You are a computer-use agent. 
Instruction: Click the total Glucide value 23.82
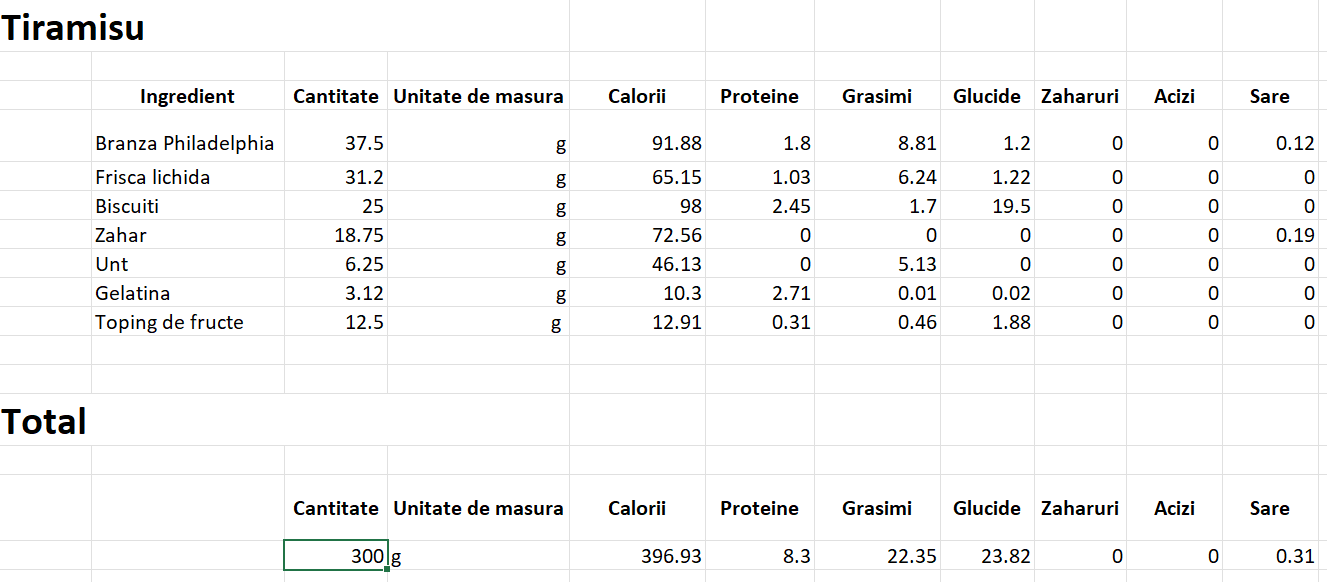(987, 555)
